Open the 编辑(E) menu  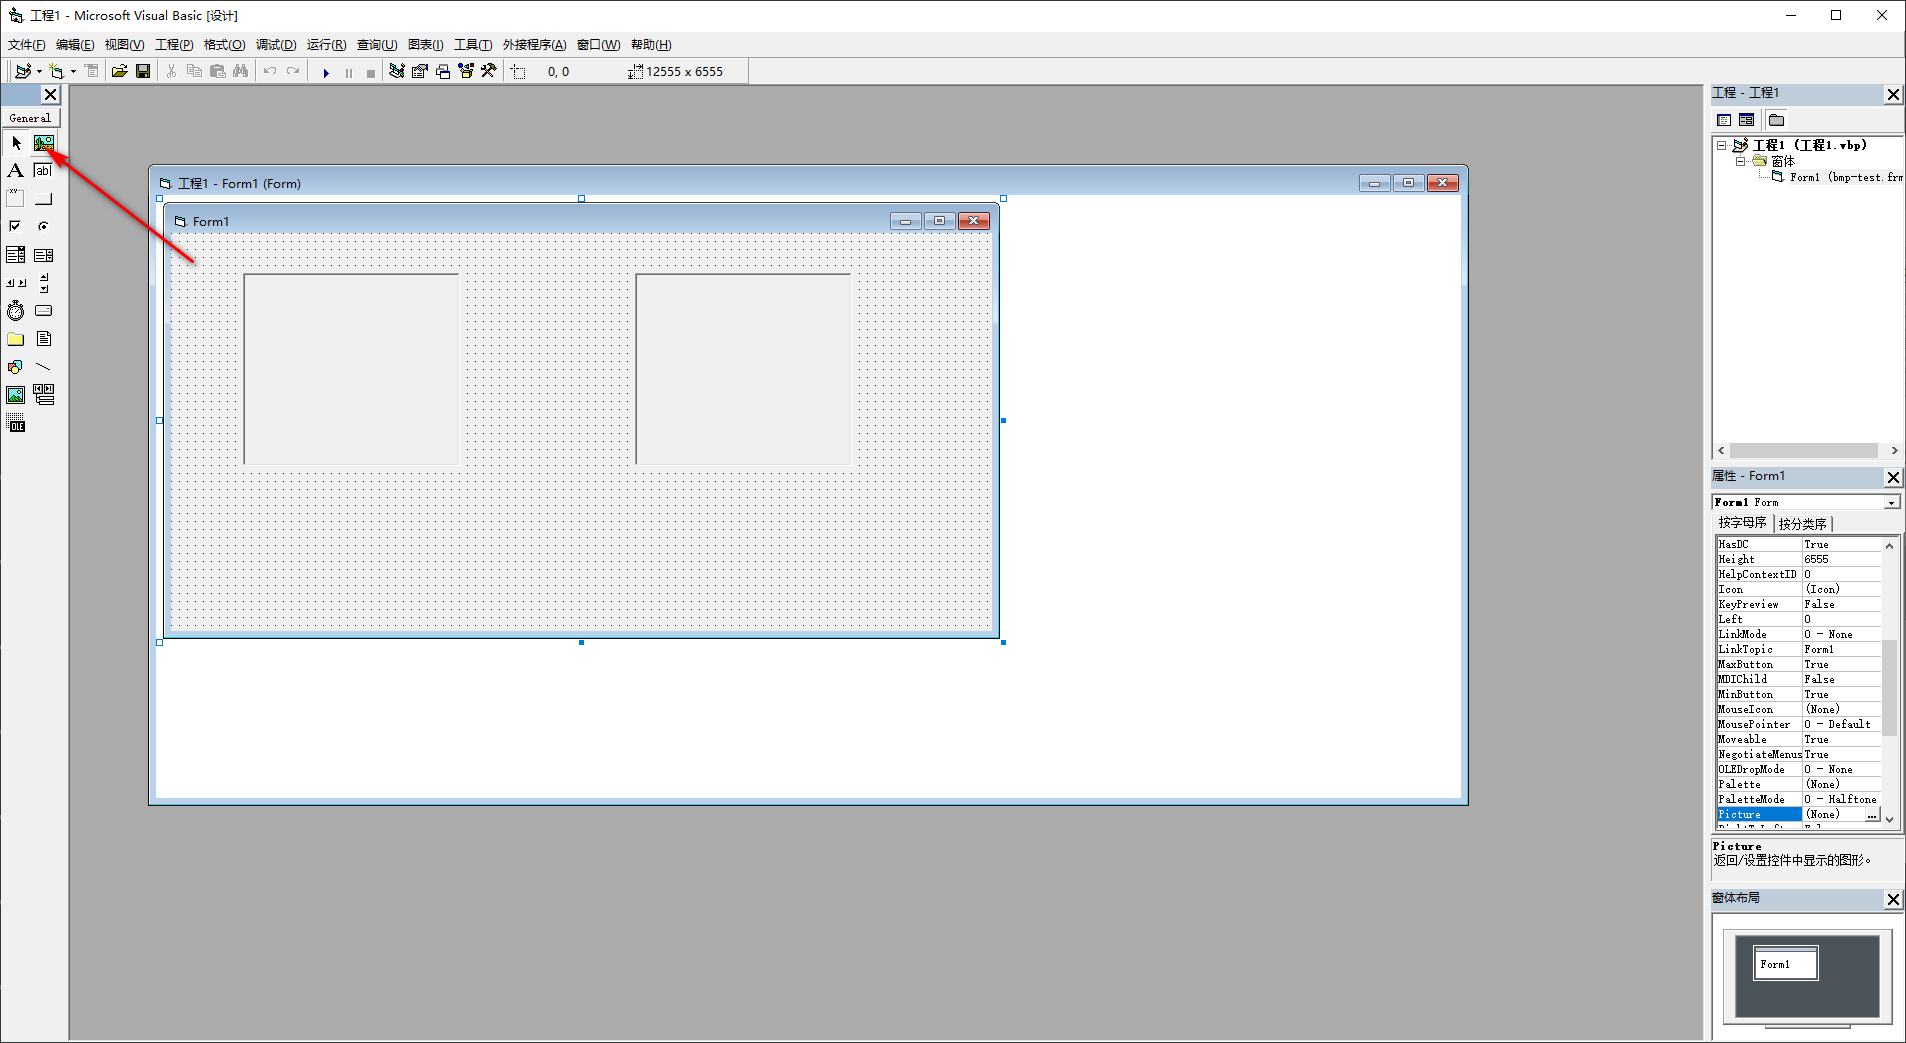pos(75,45)
